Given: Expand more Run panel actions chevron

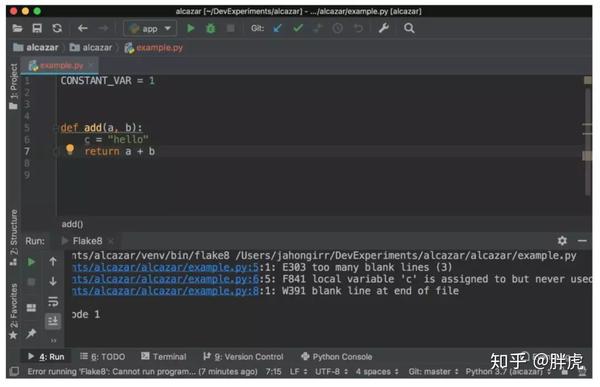Looking at the screenshot, I should coord(53,340).
